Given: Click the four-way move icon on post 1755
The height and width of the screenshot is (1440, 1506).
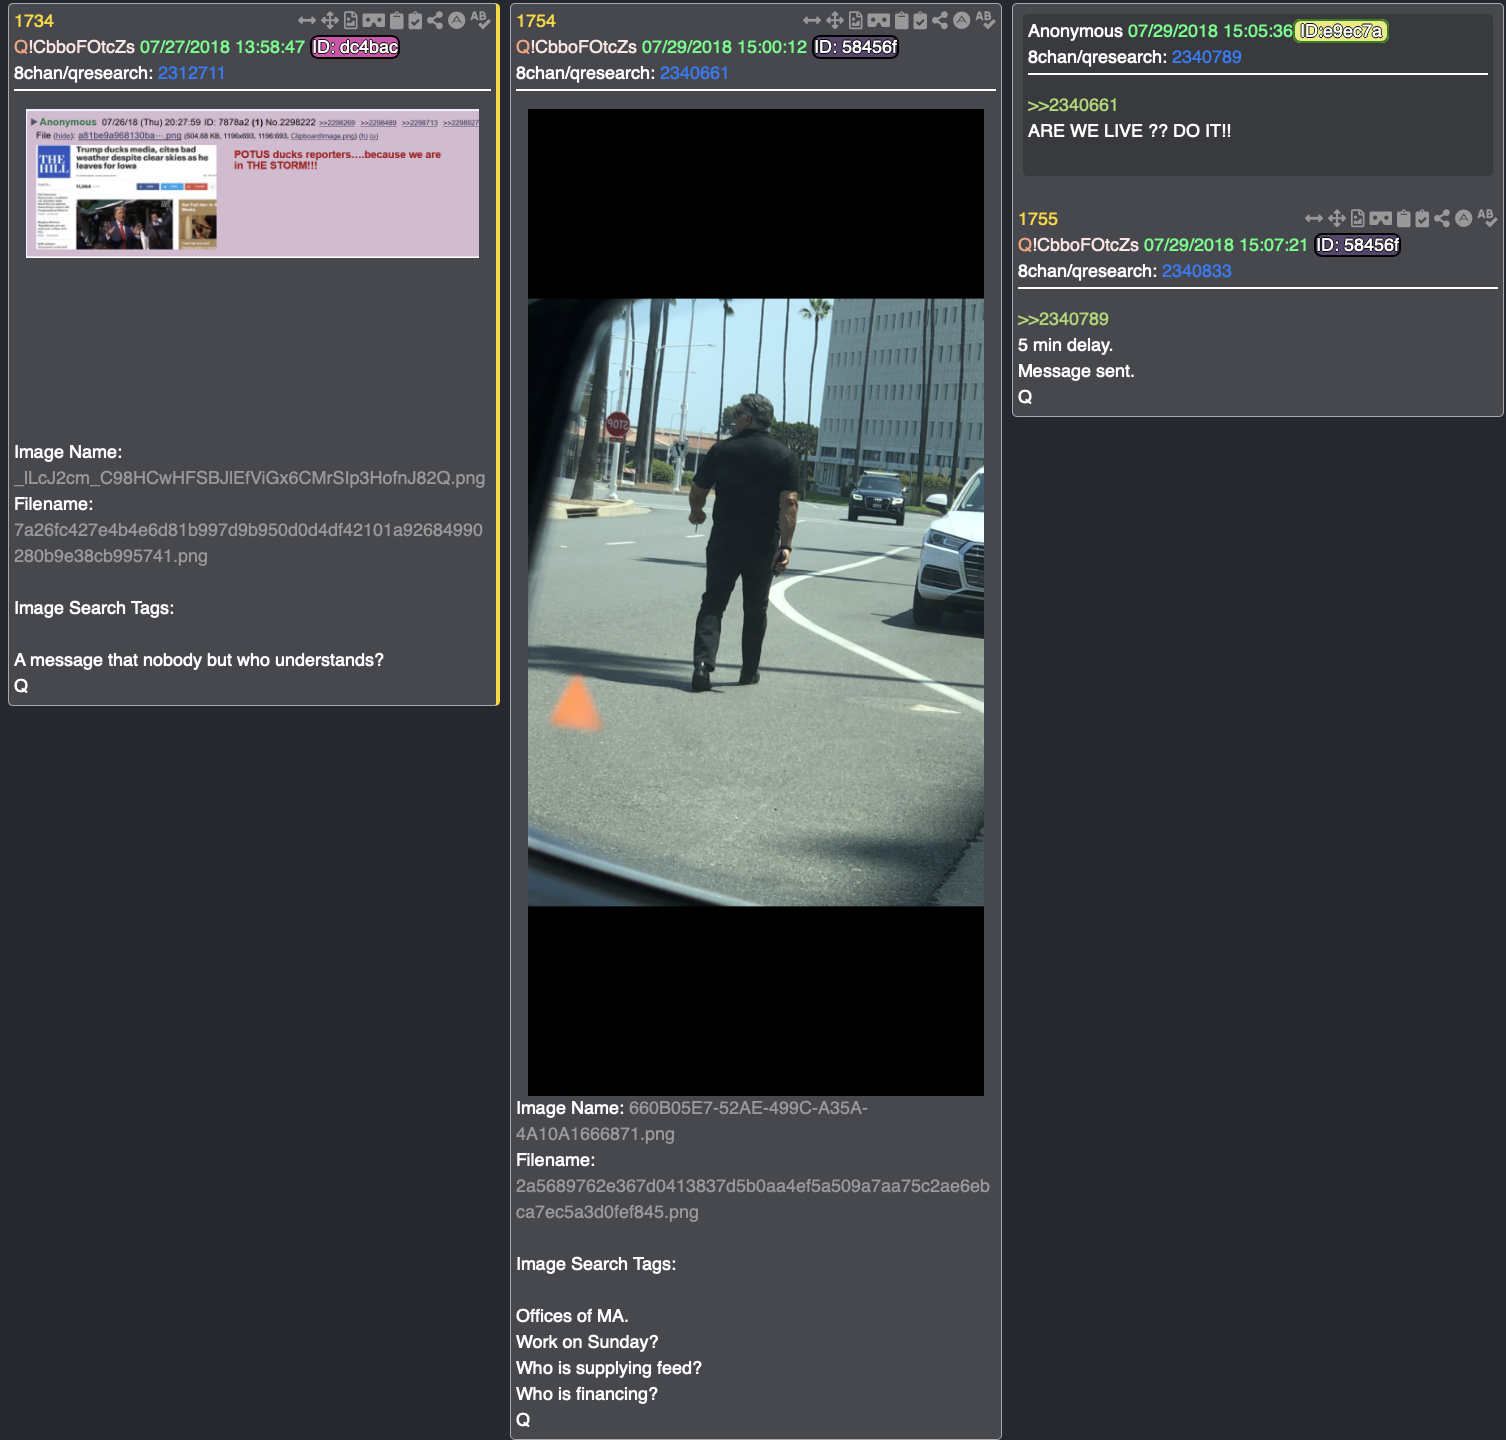Looking at the screenshot, I should coord(1336,218).
